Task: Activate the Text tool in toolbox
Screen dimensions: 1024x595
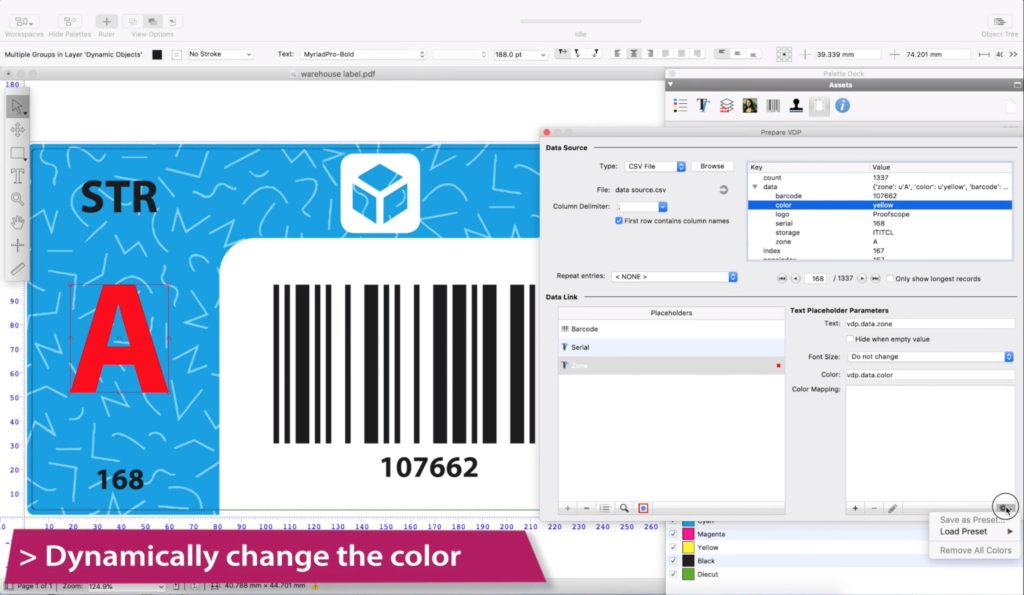Action: (x=18, y=176)
